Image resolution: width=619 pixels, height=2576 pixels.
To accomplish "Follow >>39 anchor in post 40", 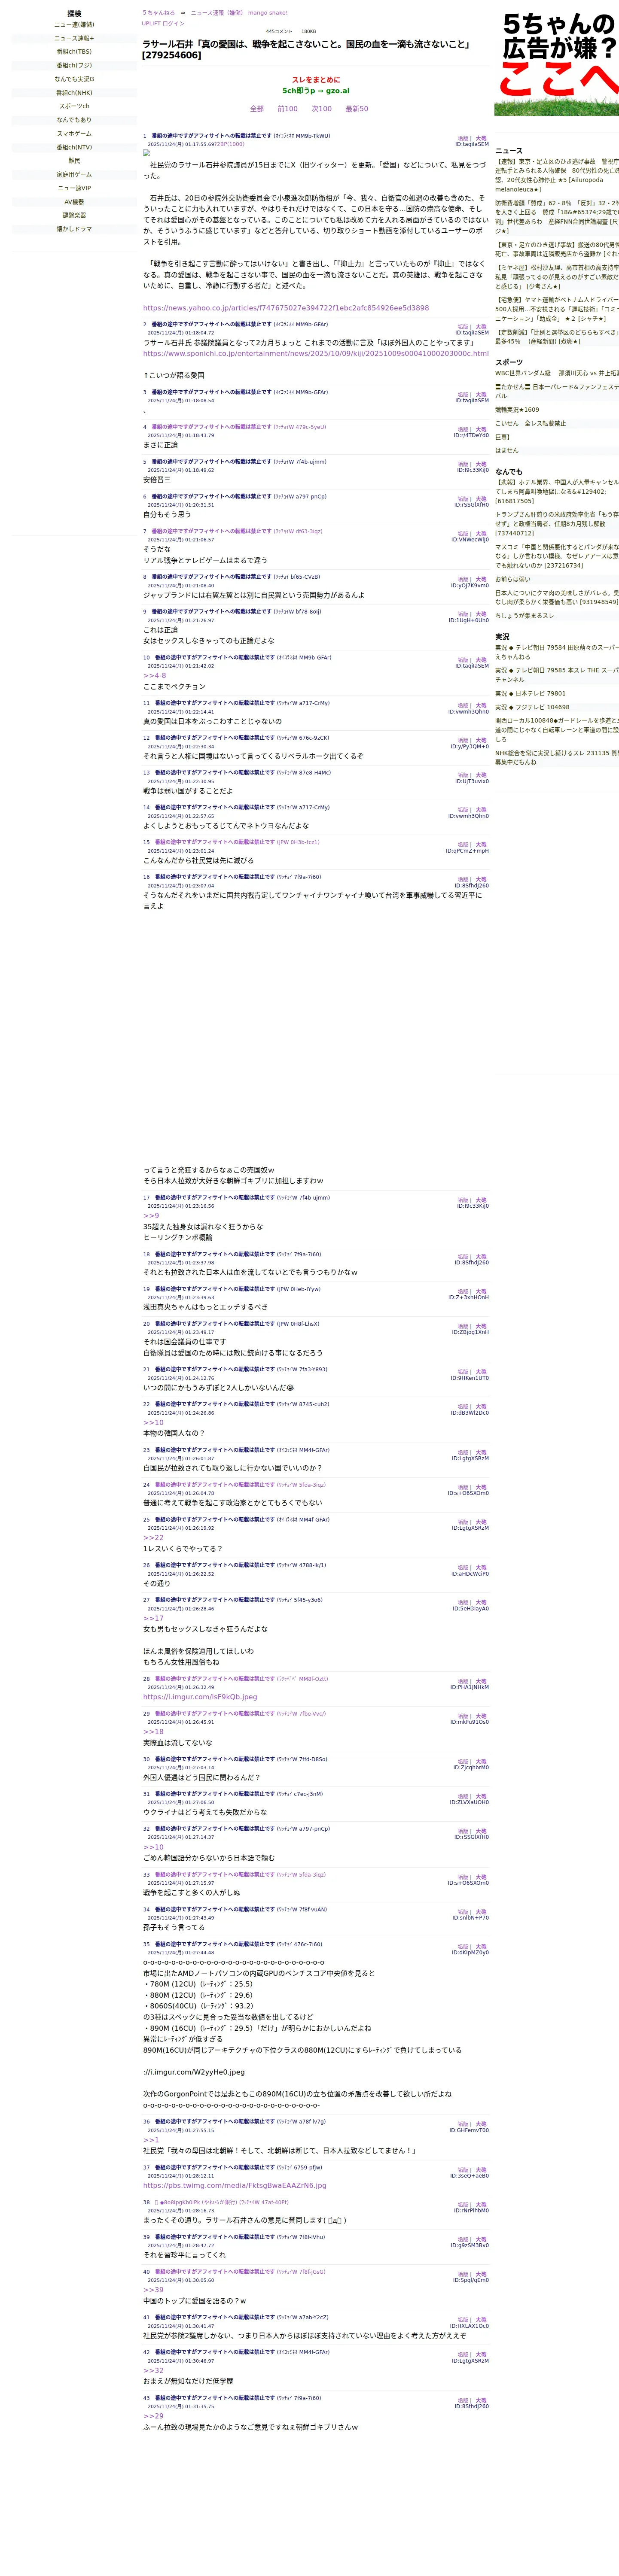I will [153, 2290].
